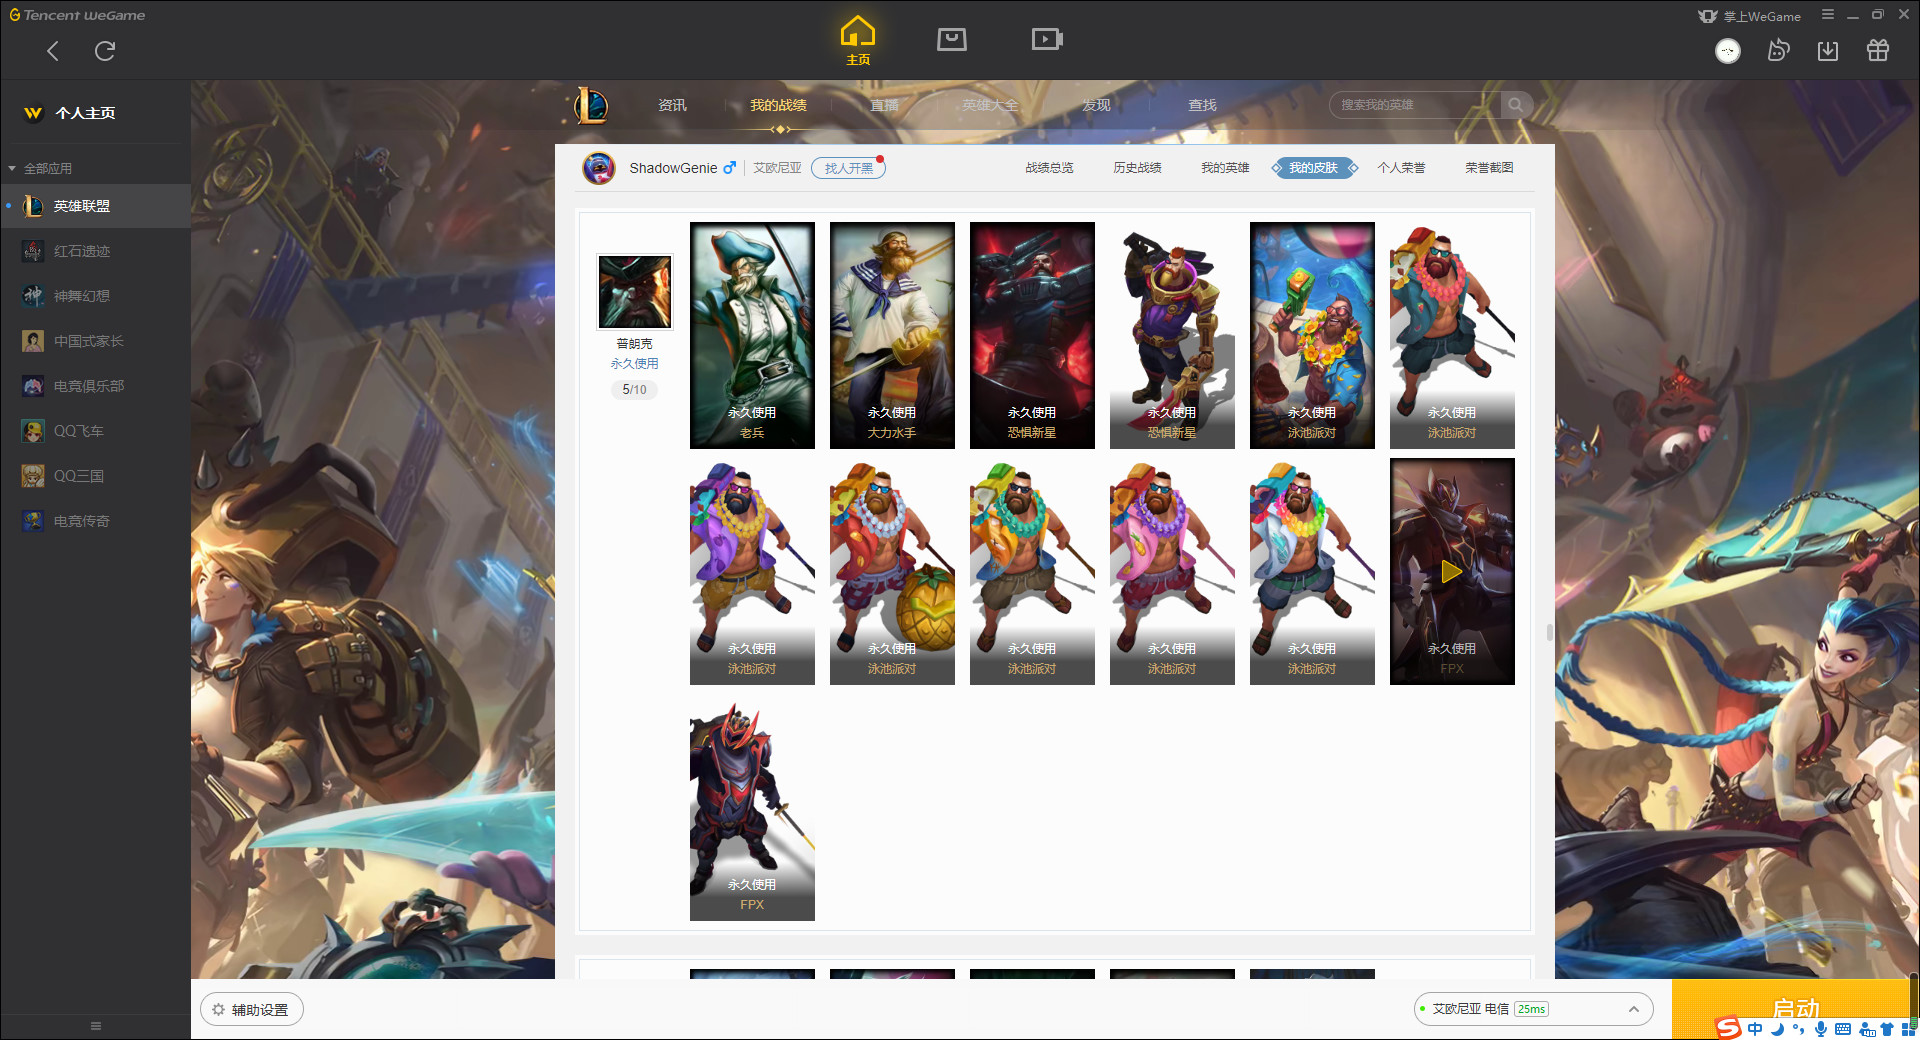The width and height of the screenshot is (1920, 1040).
Task: Select 中国式家长 in the app list
Action: pos(95,341)
